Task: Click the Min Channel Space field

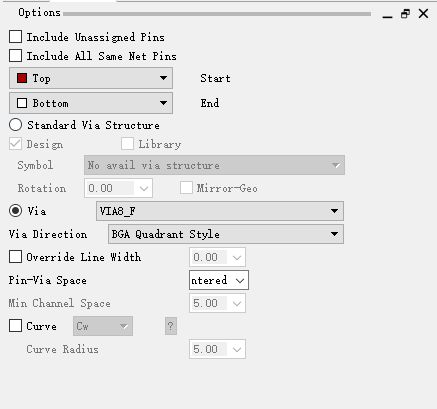Action: 217,303
